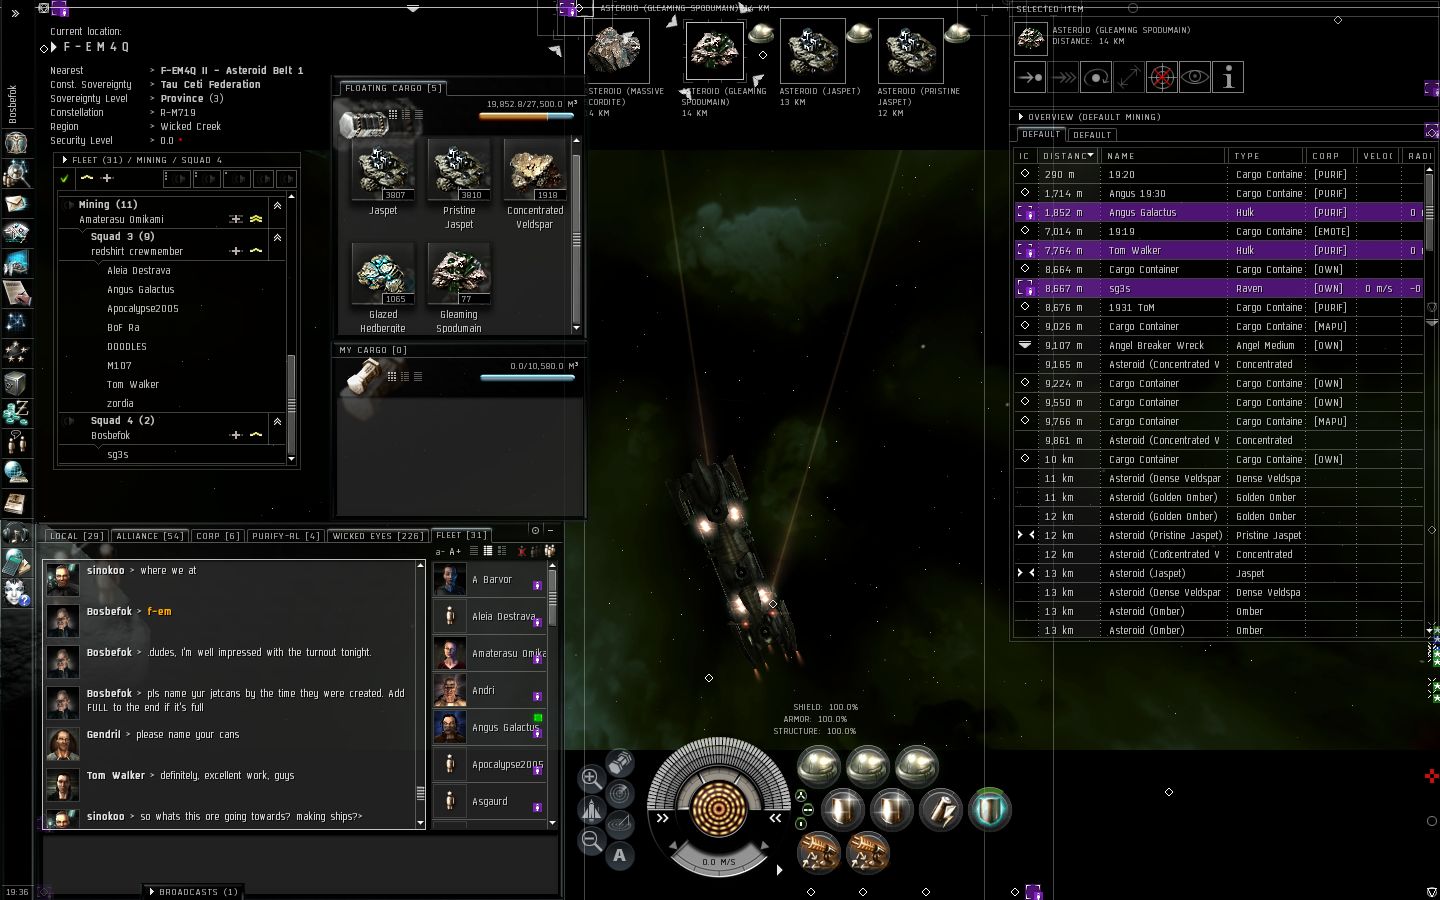The width and height of the screenshot is (1440, 900).
Task: Toggle the green checkmark in Fleet window
Action: (x=65, y=179)
